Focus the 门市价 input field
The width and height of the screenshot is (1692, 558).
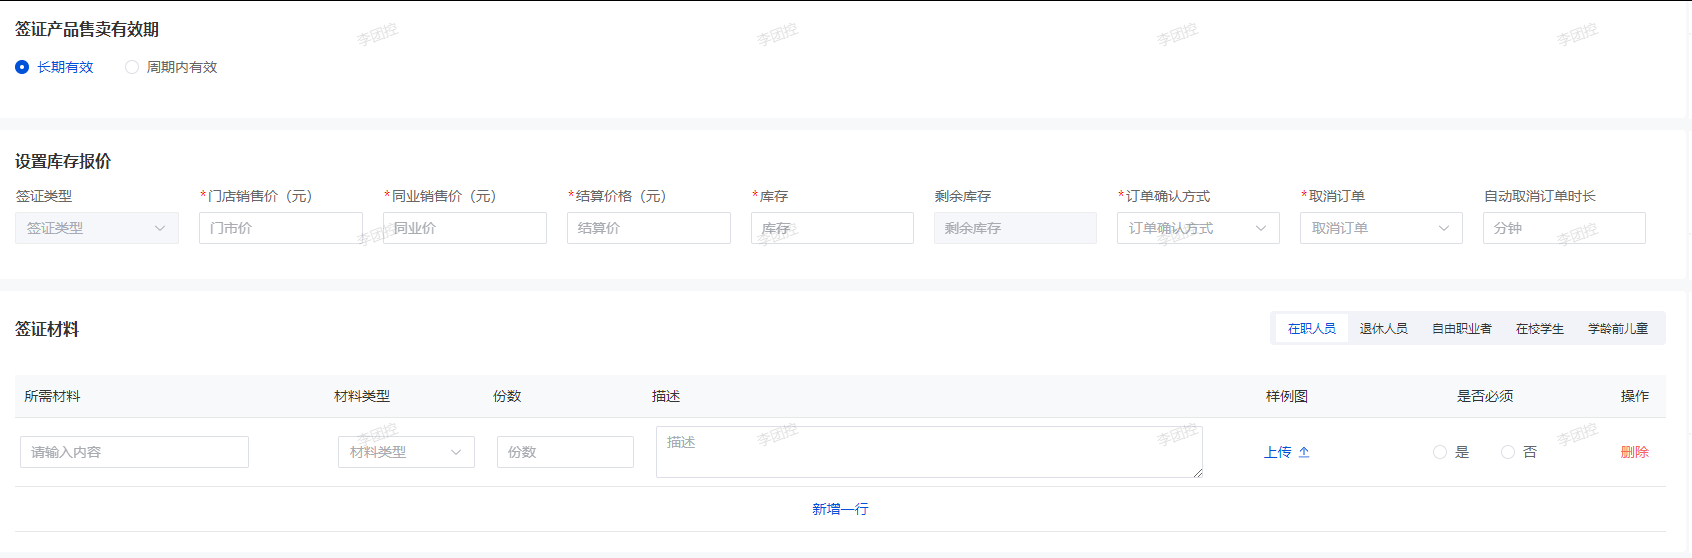pyautogui.click(x=280, y=228)
